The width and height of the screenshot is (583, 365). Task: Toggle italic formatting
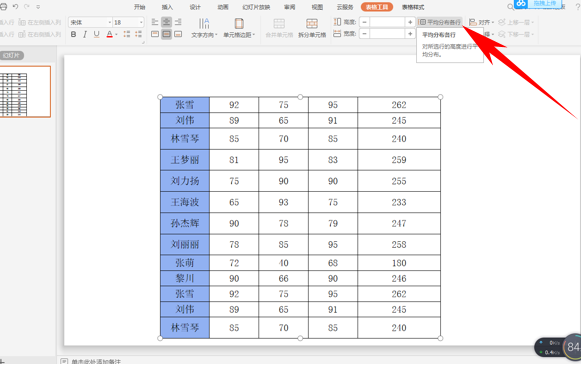click(85, 34)
